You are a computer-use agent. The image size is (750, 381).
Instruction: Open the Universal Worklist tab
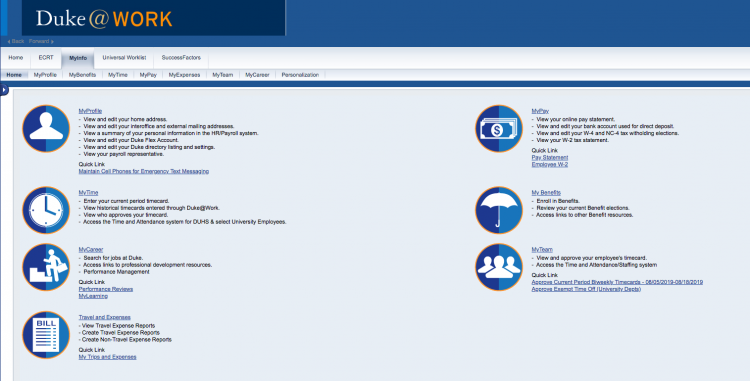tap(124, 58)
